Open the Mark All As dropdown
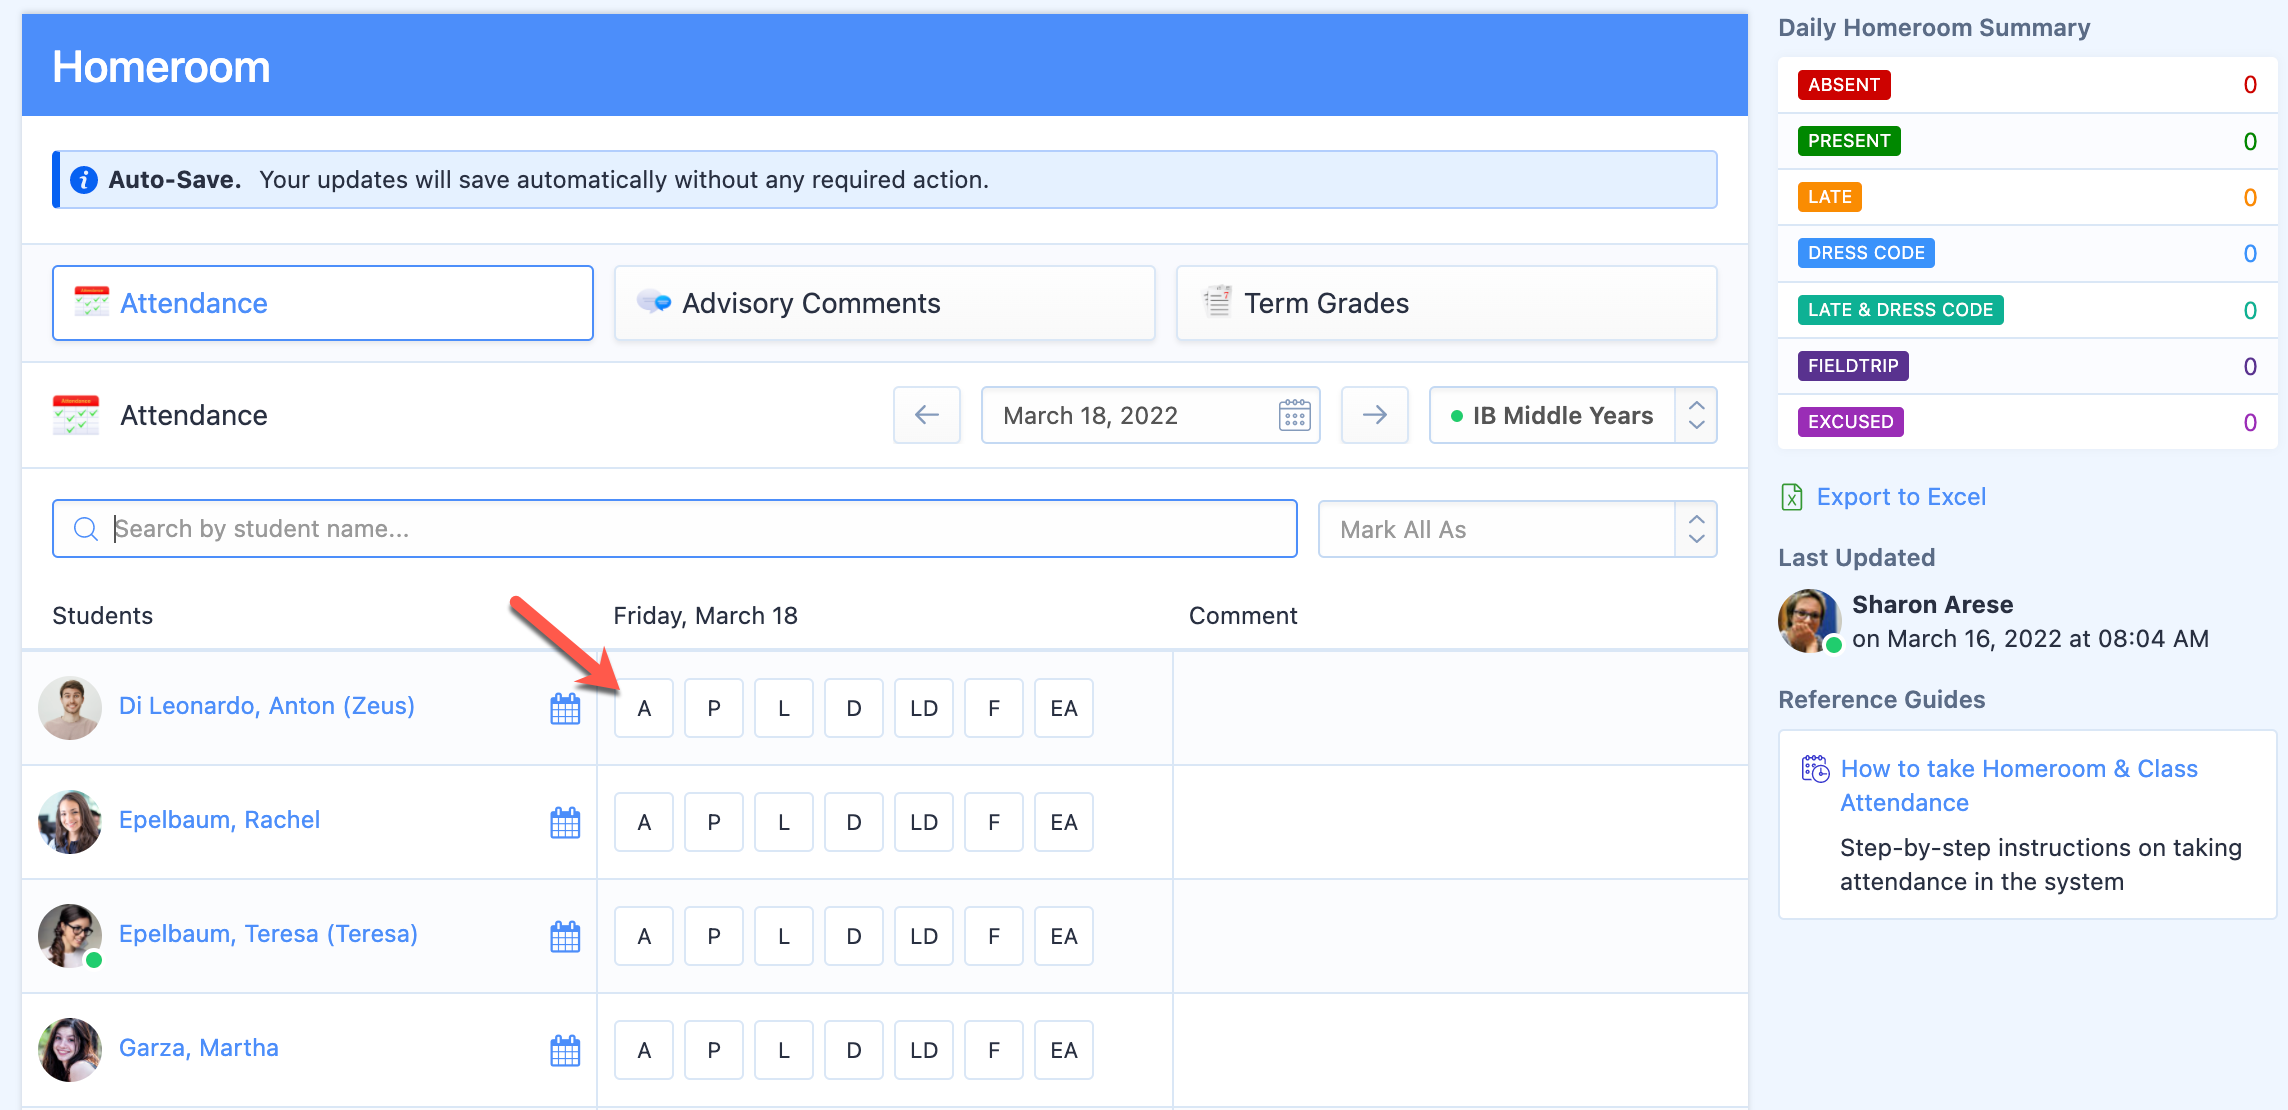Screen dimensions: 2288x1110 tap(1516, 529)
